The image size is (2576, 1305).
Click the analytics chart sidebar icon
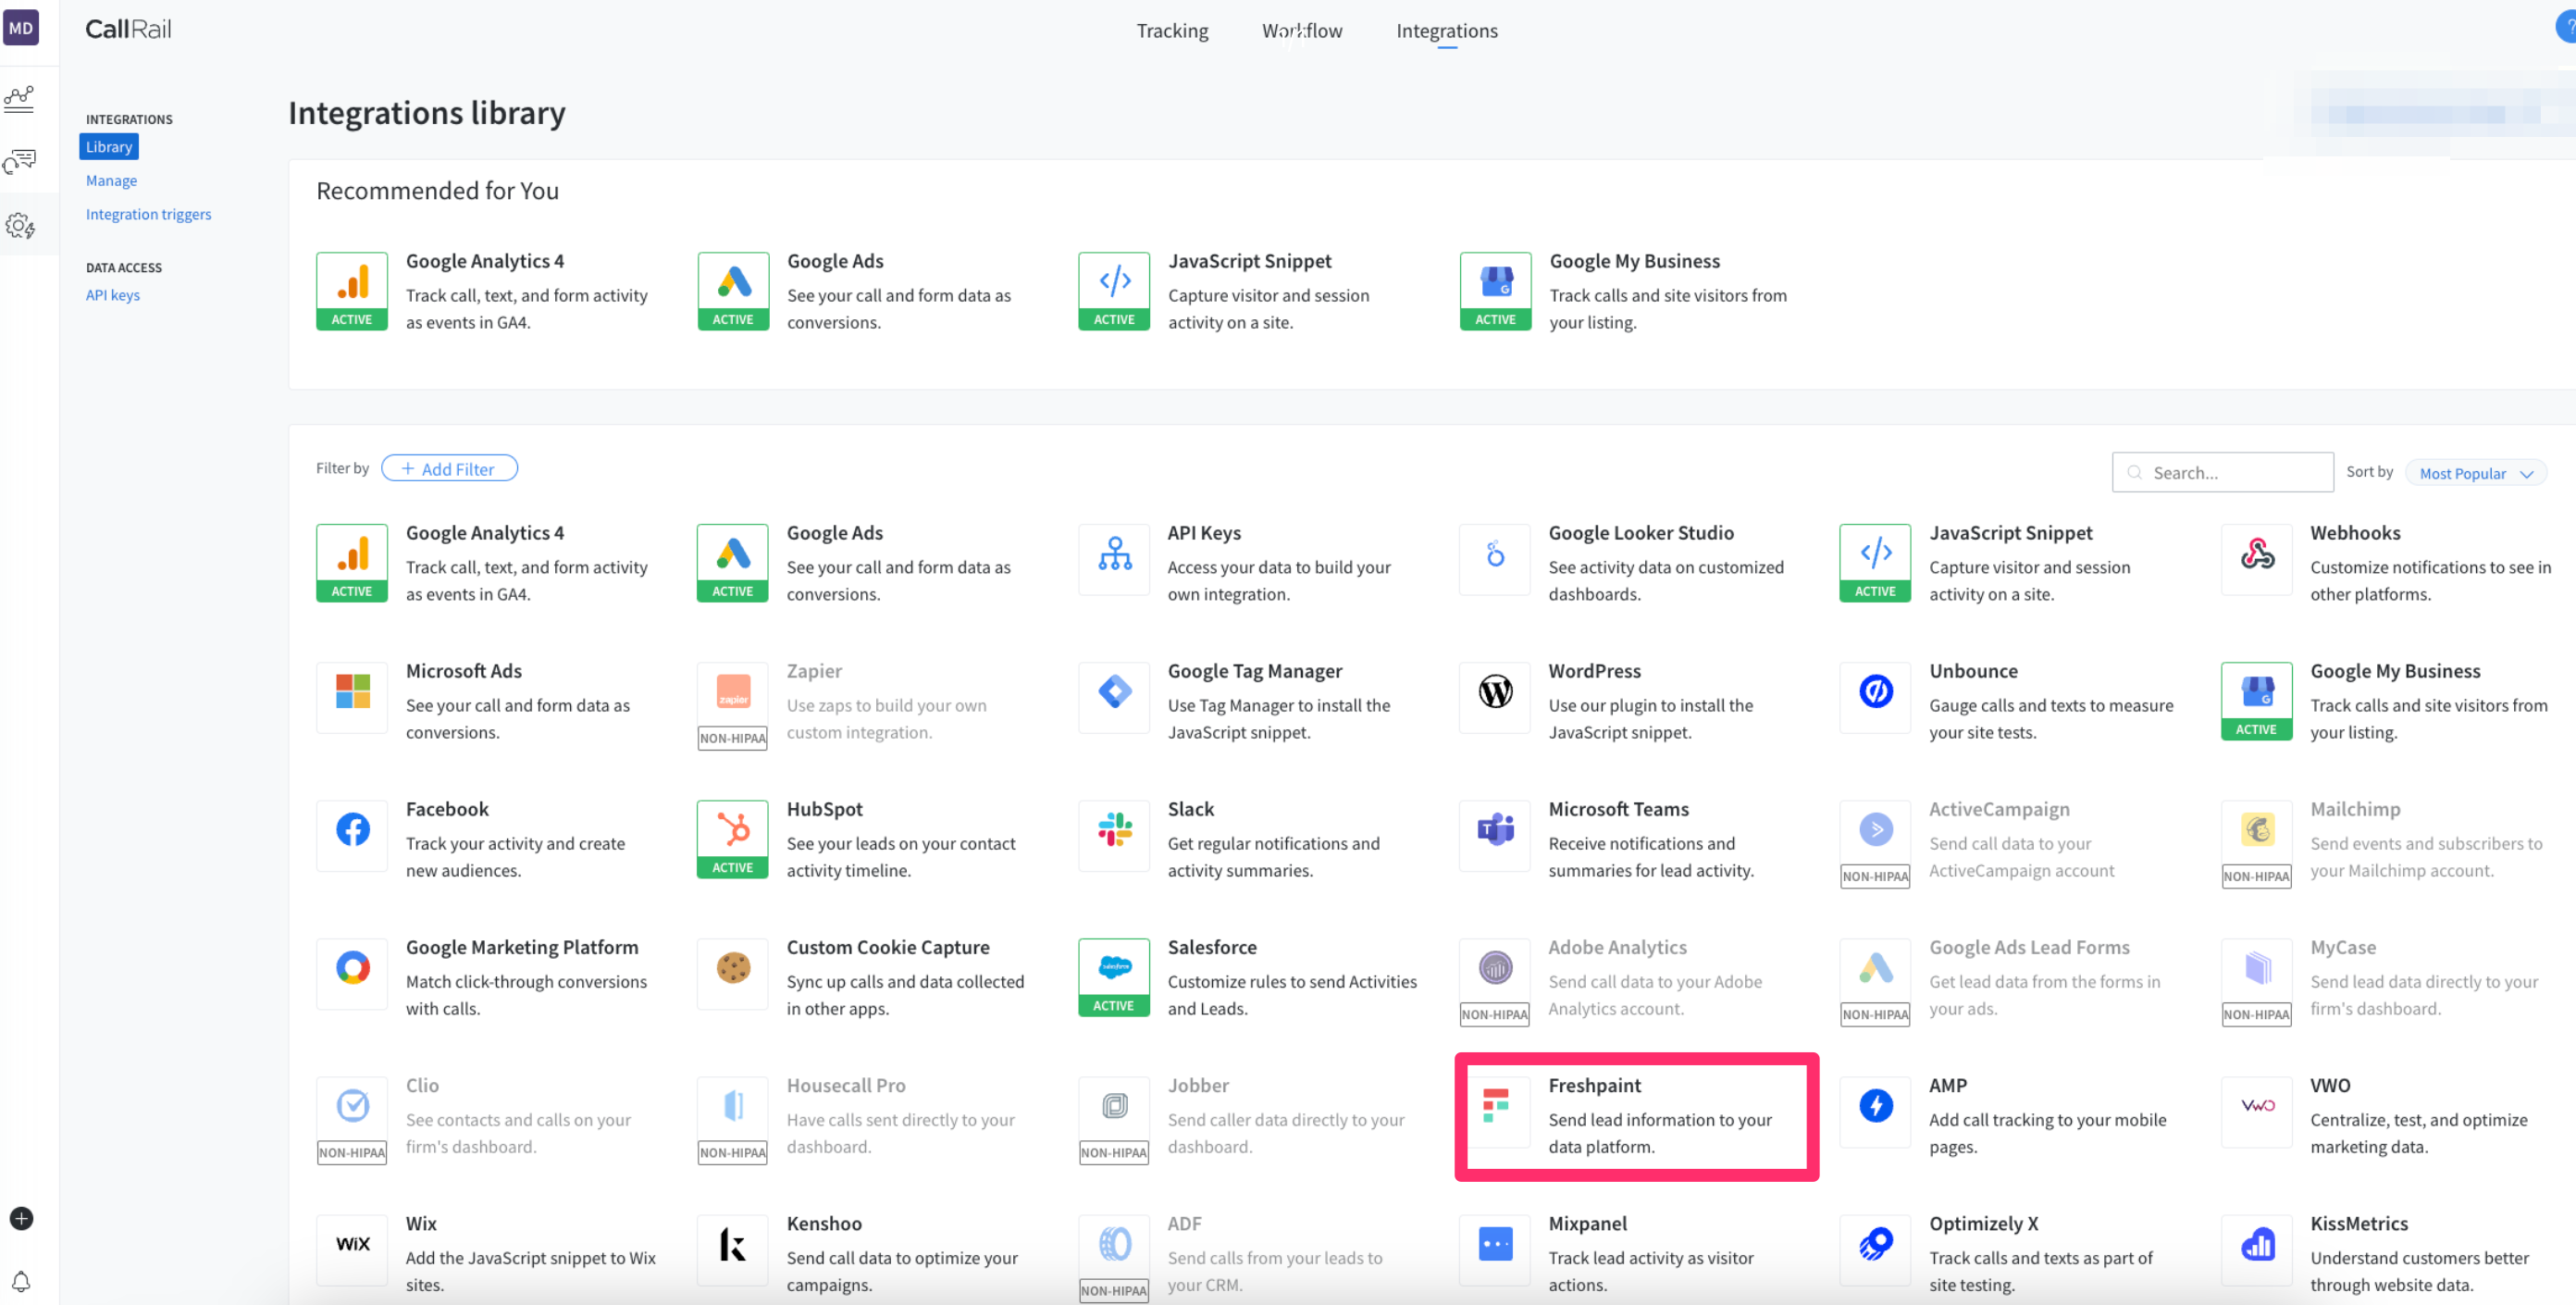point(20,98)
